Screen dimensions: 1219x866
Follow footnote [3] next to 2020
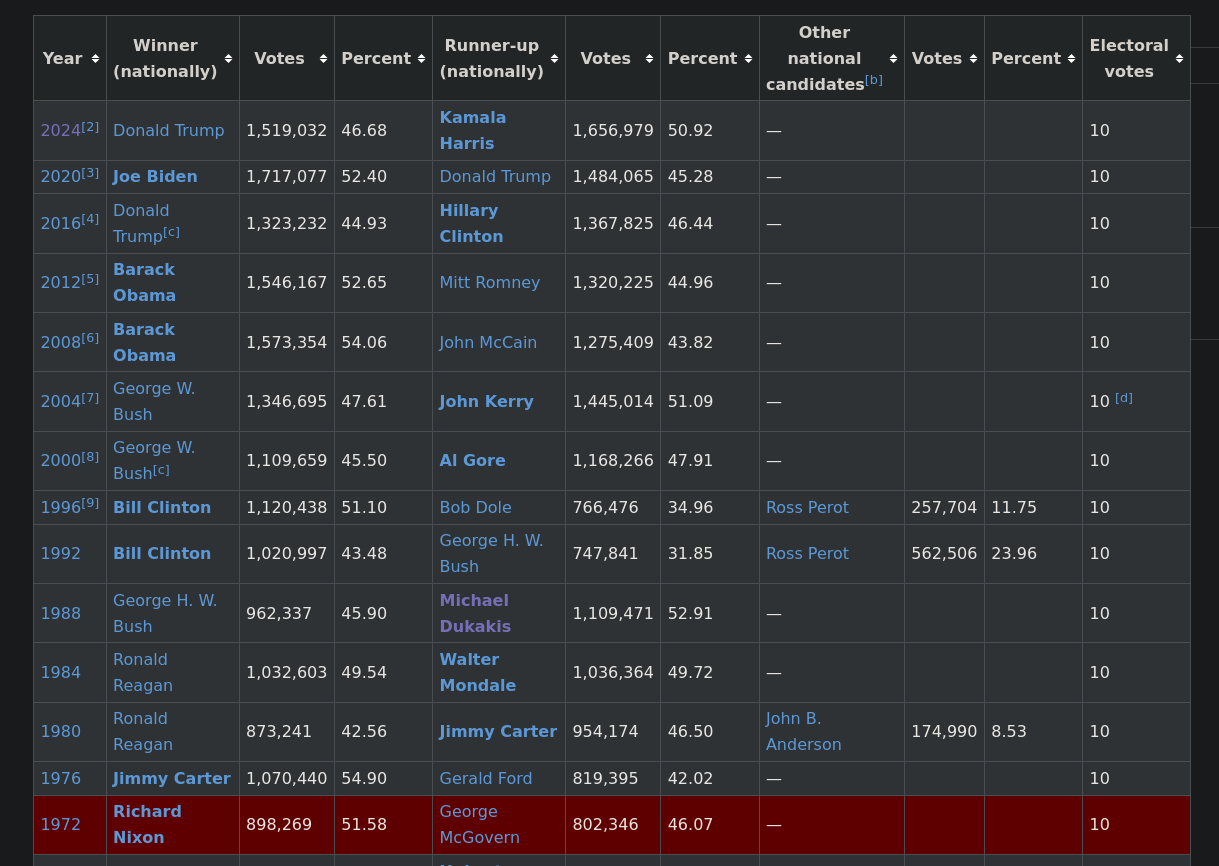pyautogui.click(x=90, y=172)
